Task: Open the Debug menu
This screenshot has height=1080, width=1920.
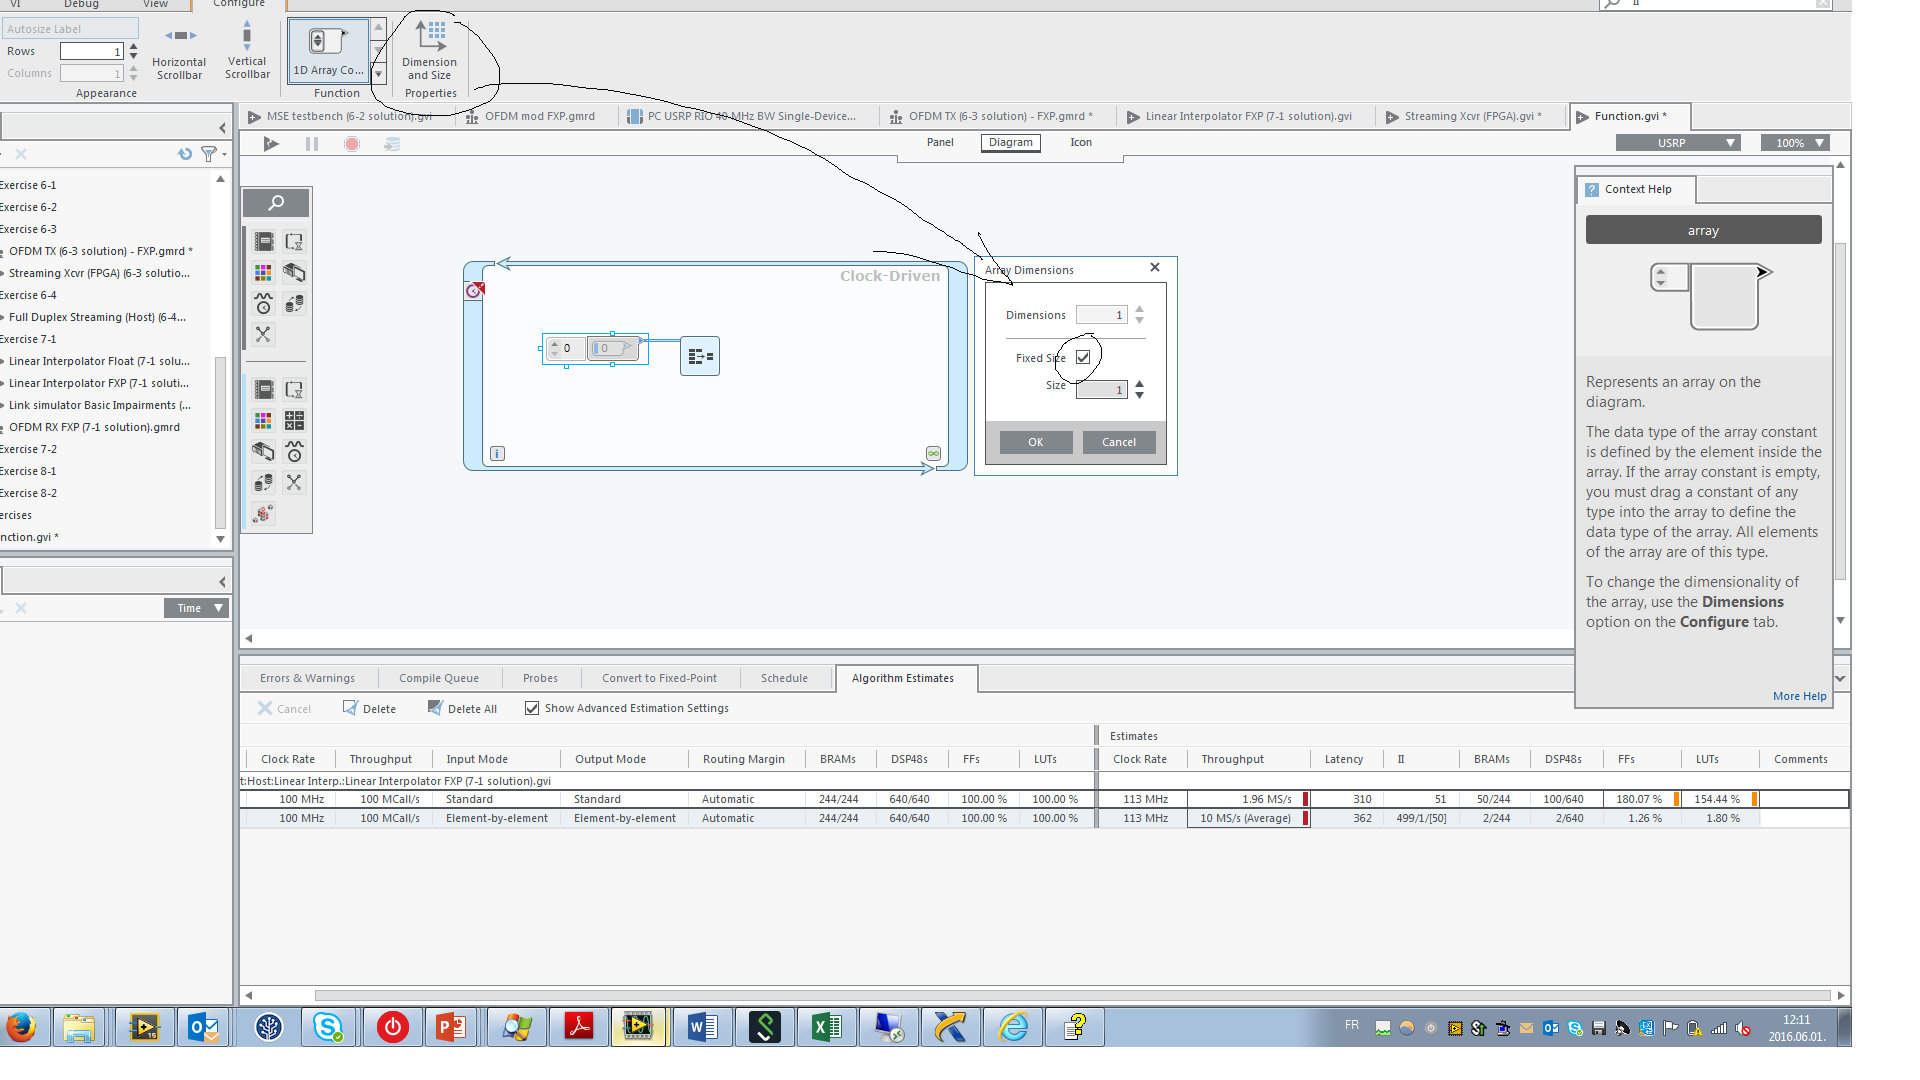Action: pos(82,4)
